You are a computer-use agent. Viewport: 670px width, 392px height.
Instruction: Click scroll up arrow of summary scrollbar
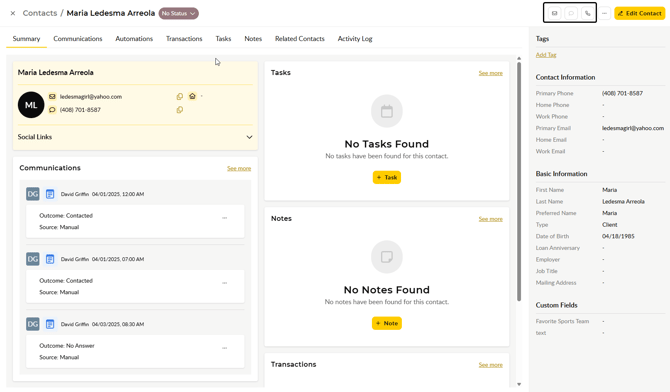pos(519,58)
